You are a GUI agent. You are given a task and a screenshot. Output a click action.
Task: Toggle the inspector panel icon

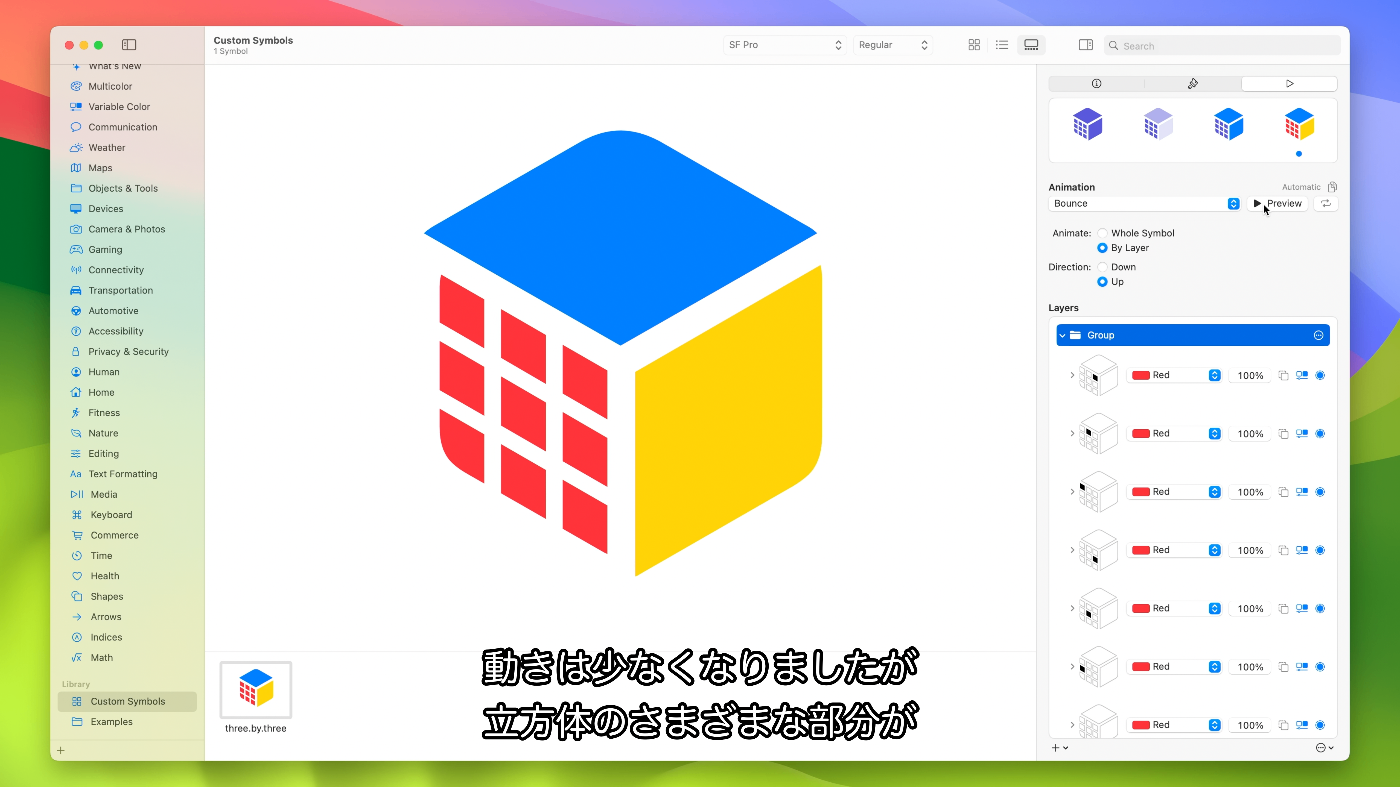pyautogui.click(x=1086, y=45)
